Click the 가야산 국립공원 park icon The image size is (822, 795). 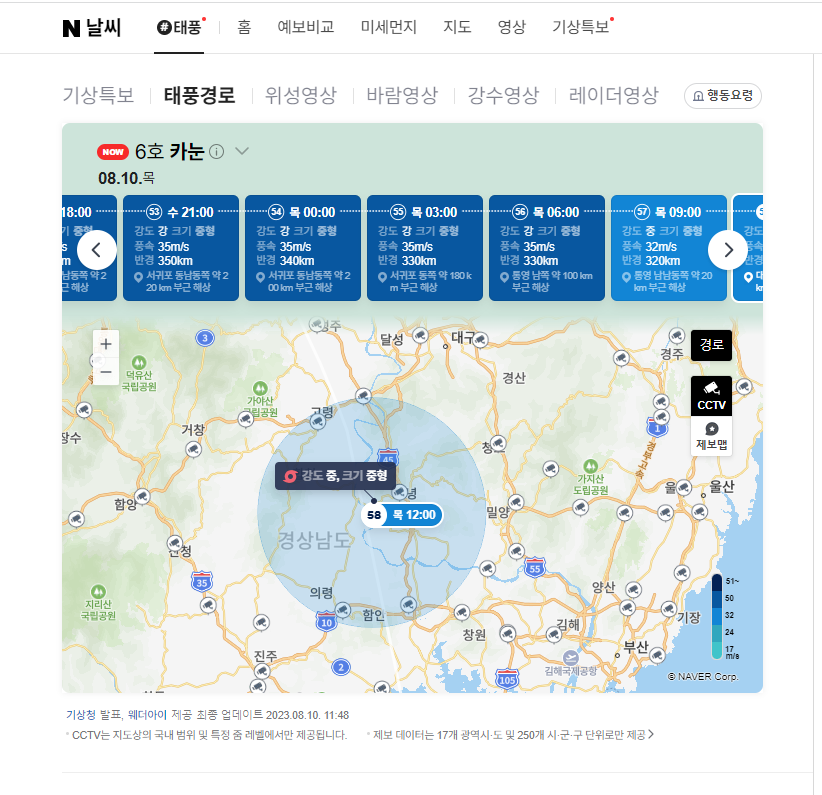(x=260, y=389)
